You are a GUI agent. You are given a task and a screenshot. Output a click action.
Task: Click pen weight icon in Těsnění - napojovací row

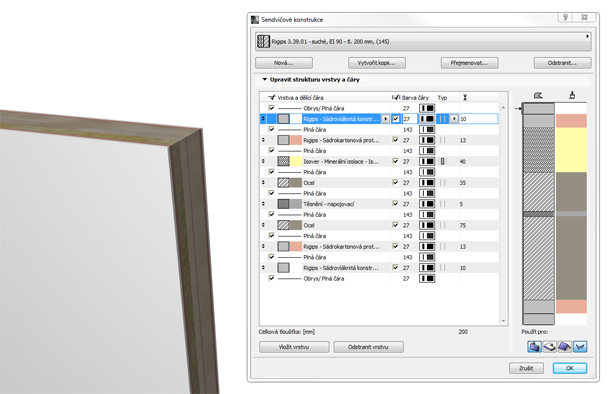click(x=427, y=204)
